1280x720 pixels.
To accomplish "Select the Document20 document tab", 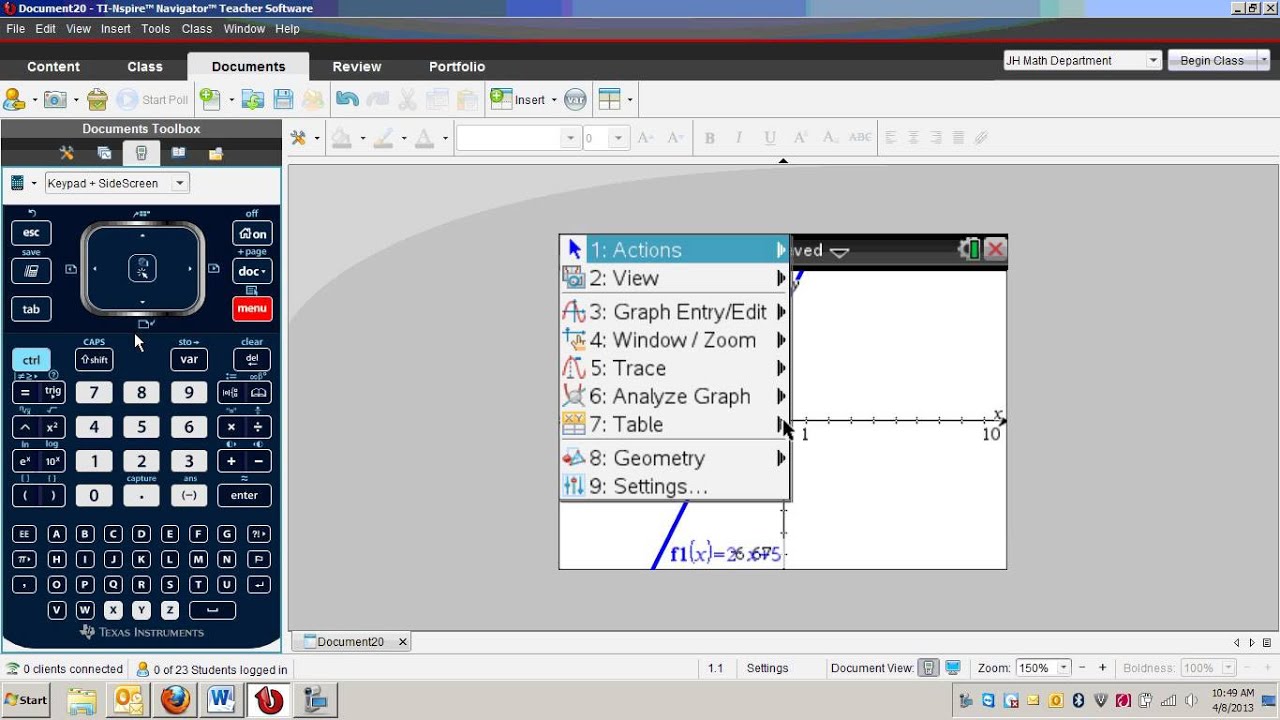I will (x=350, y=642).
